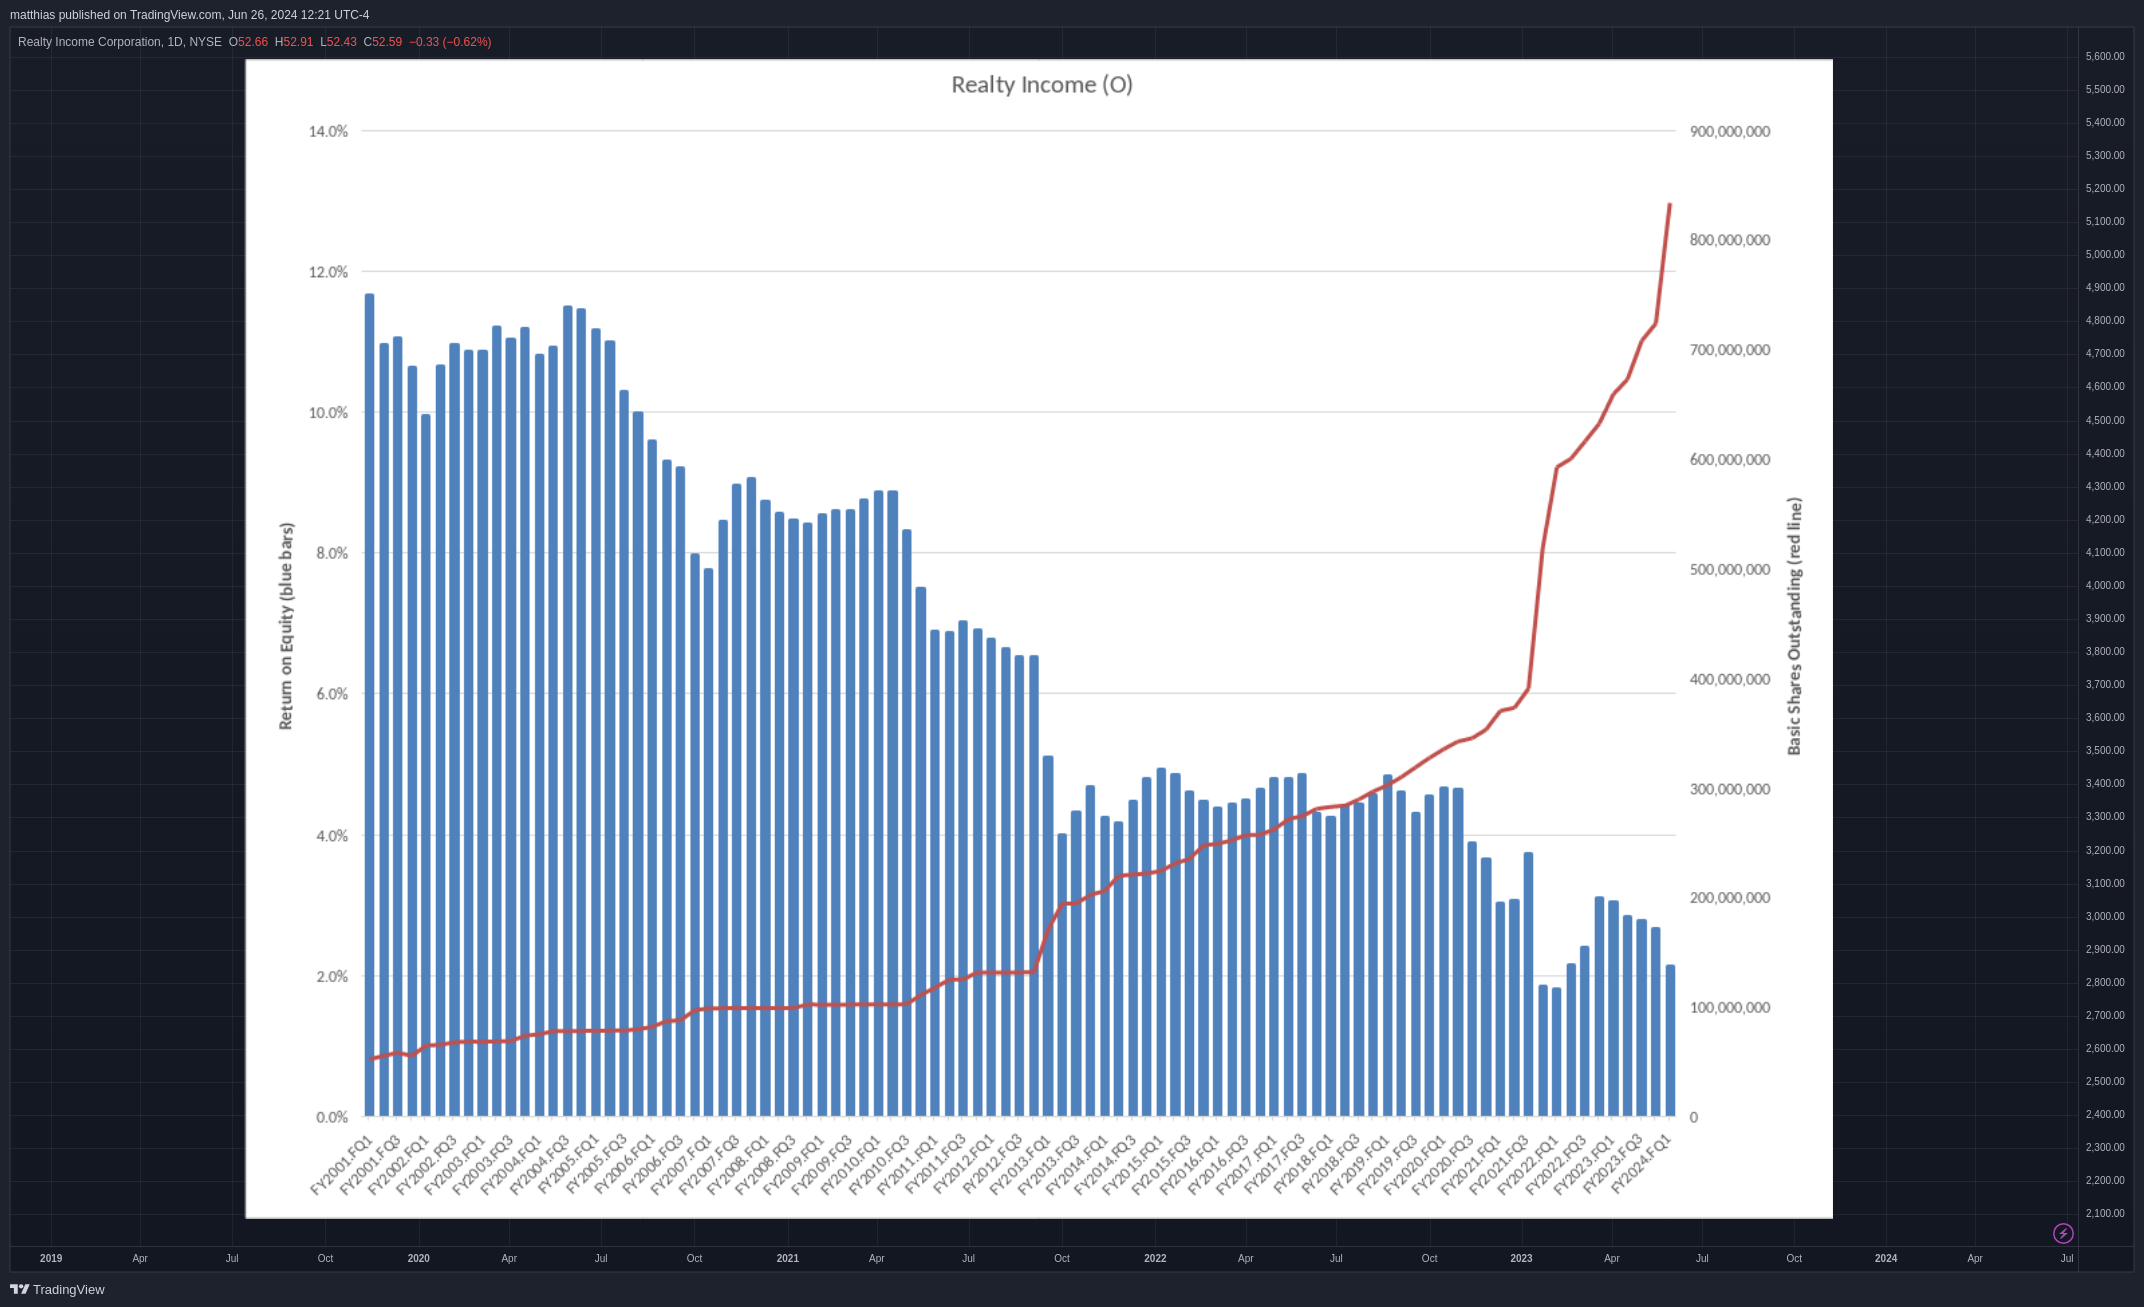Click the 300,000,000 right axis label
Image resolution: width=2144 pixels, height=1307 pixels.
coord(1730,789)
